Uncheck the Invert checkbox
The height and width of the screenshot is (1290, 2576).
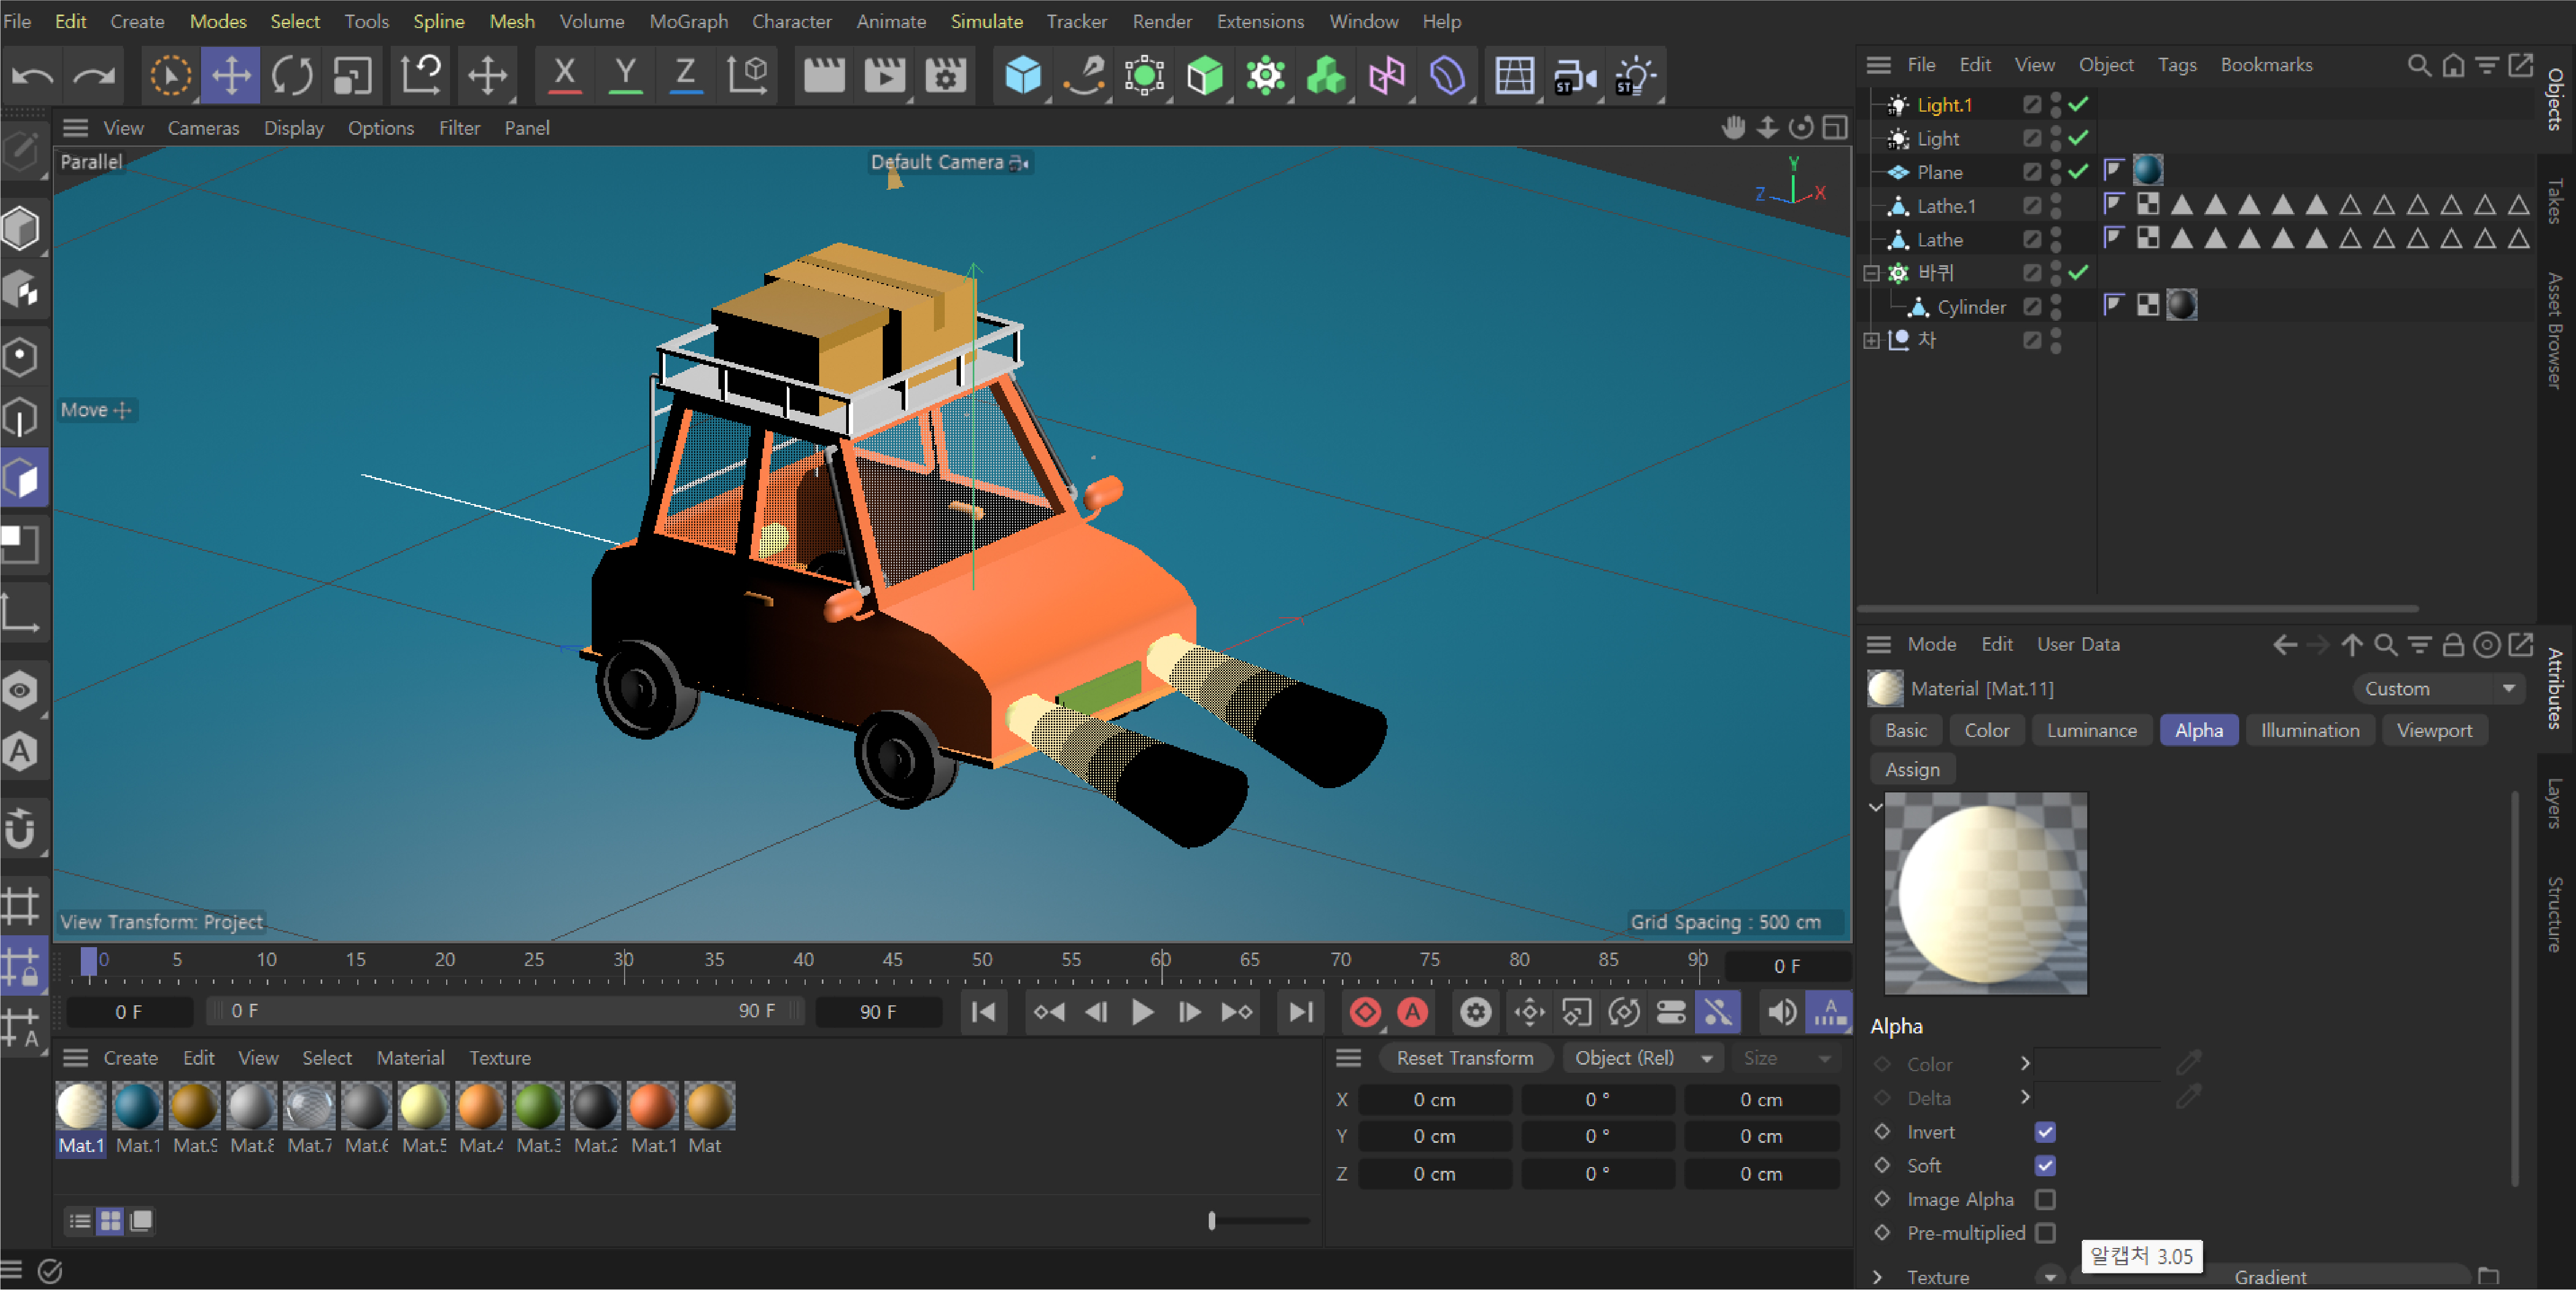tap(2045, 1131)
